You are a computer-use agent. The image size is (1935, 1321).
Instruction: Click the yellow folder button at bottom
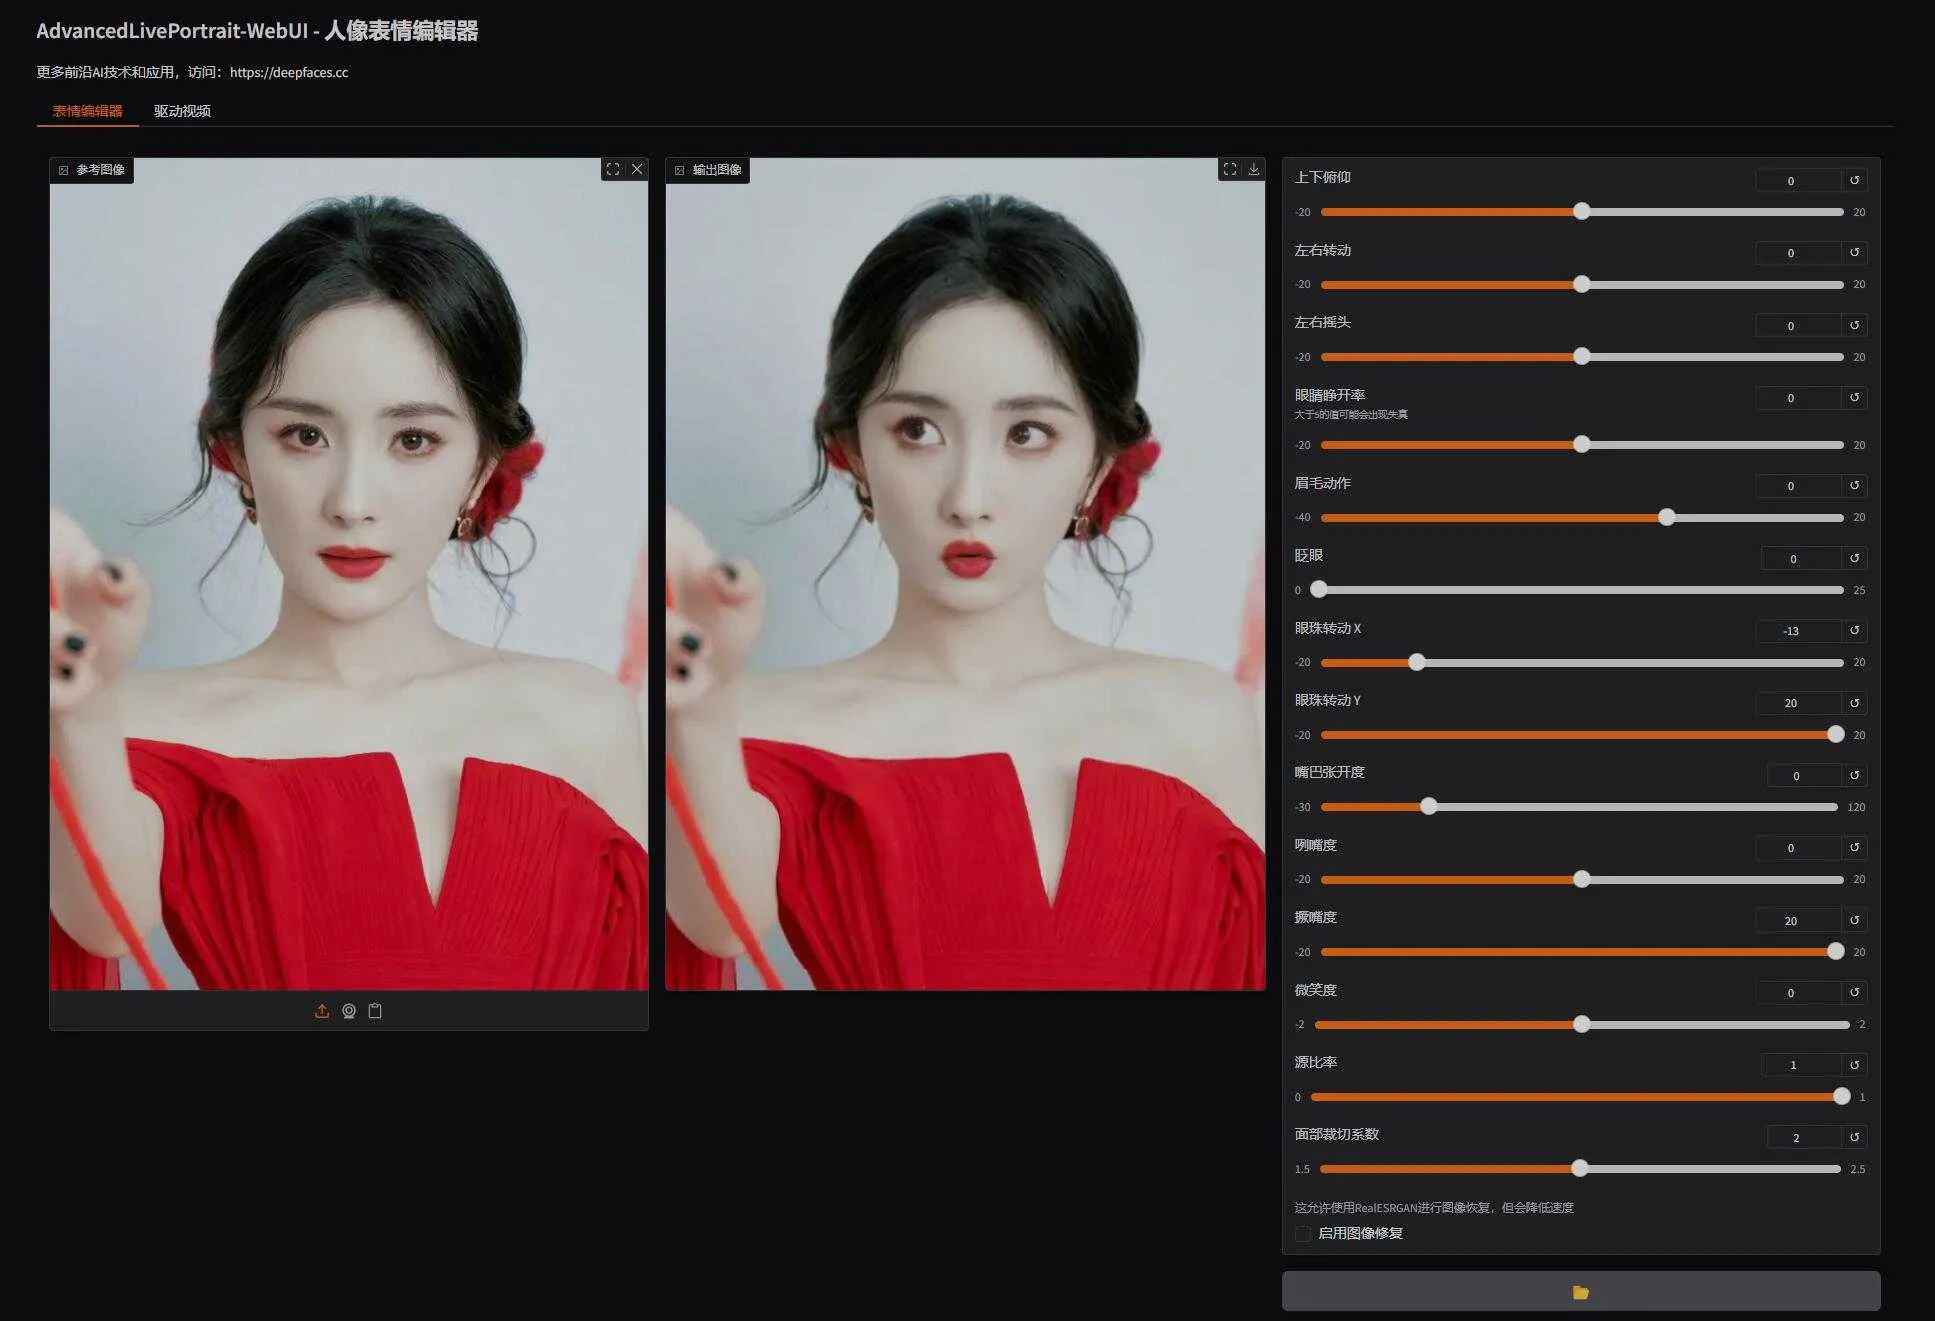[1580, 1291]
